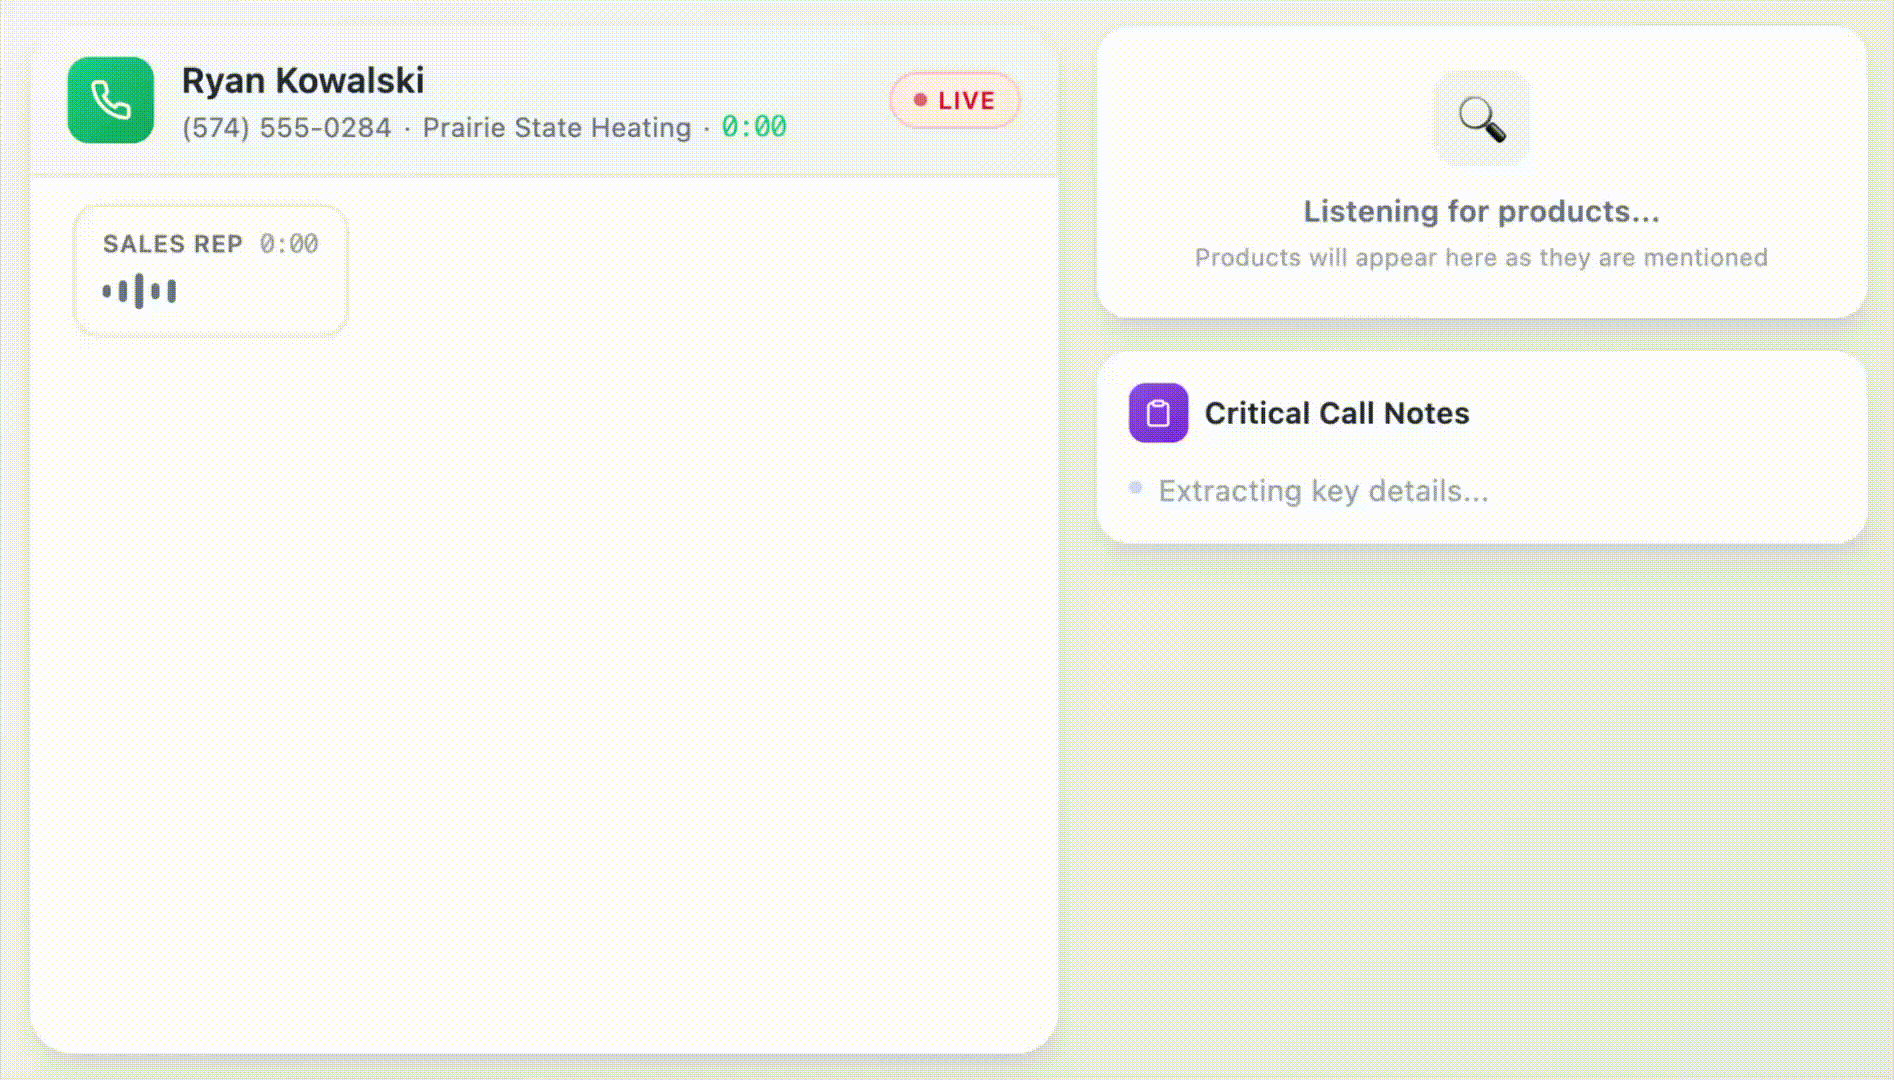Select the Critical Call Notes header
Image resolution: width=1894 pixels, height=1080 pixels.
[x=1337, y=412]
